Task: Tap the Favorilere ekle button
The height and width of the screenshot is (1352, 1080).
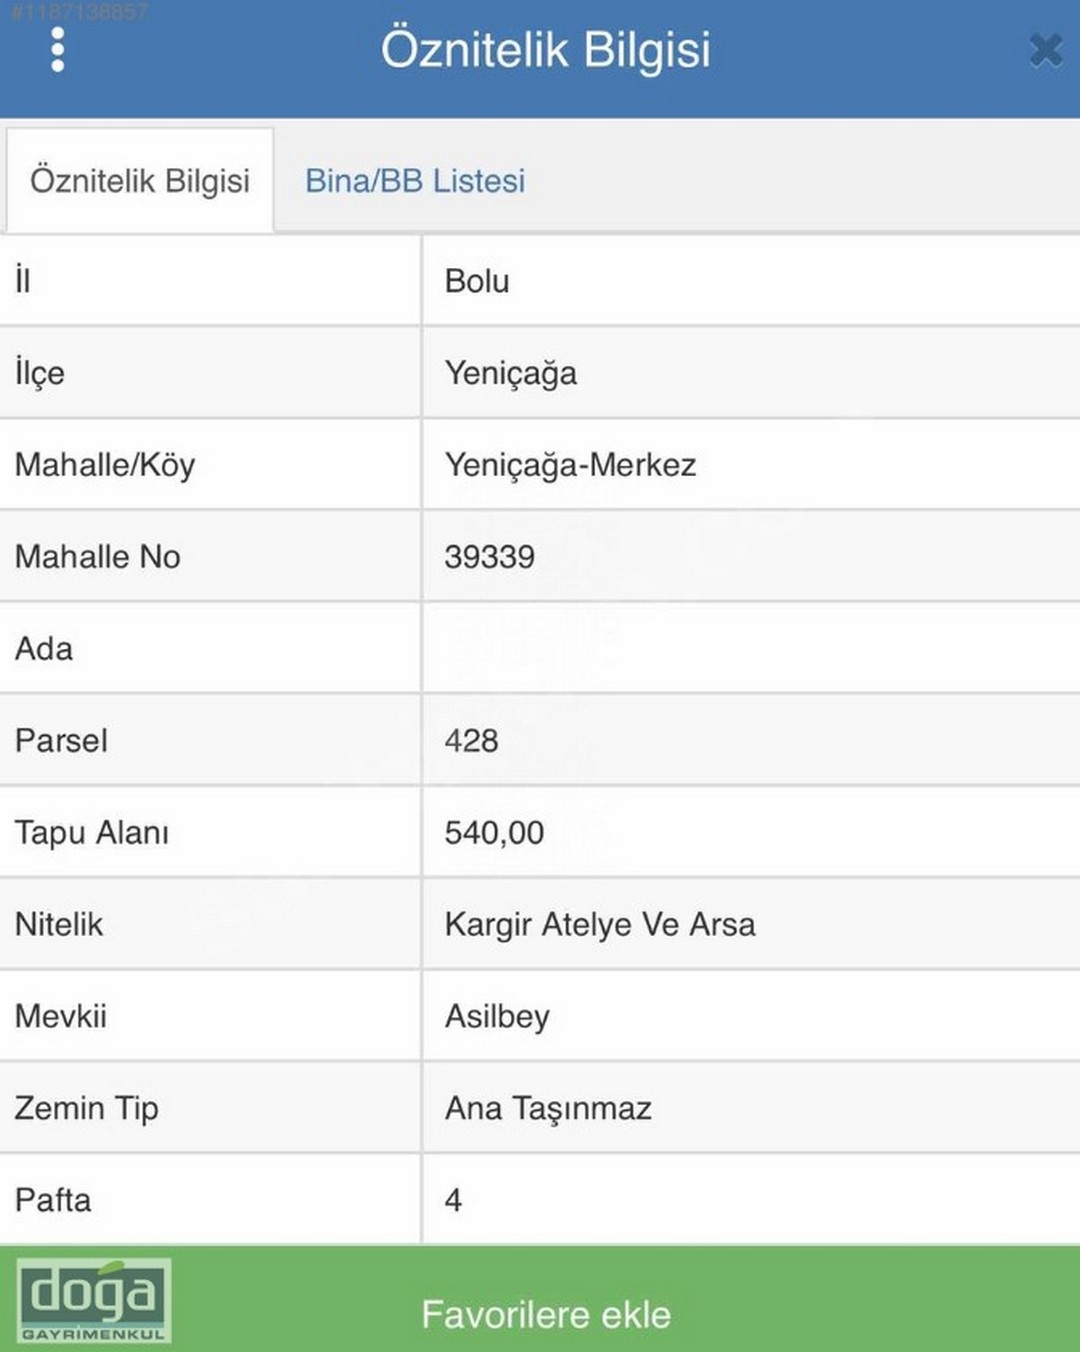Action: (546, 1314)
